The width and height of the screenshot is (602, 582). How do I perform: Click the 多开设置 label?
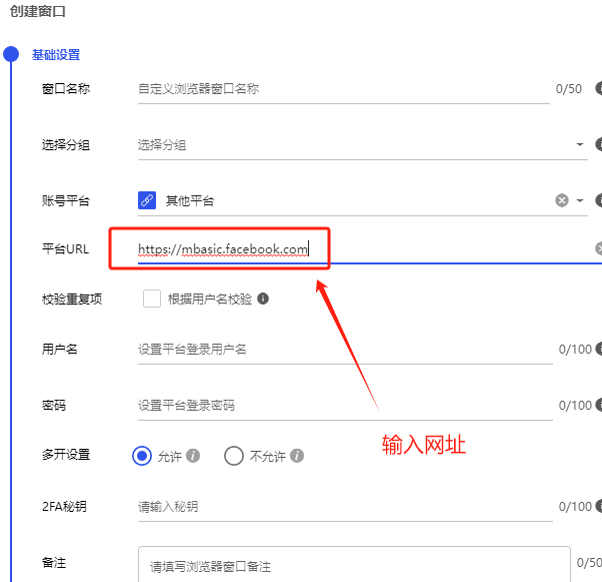(66, 455)
